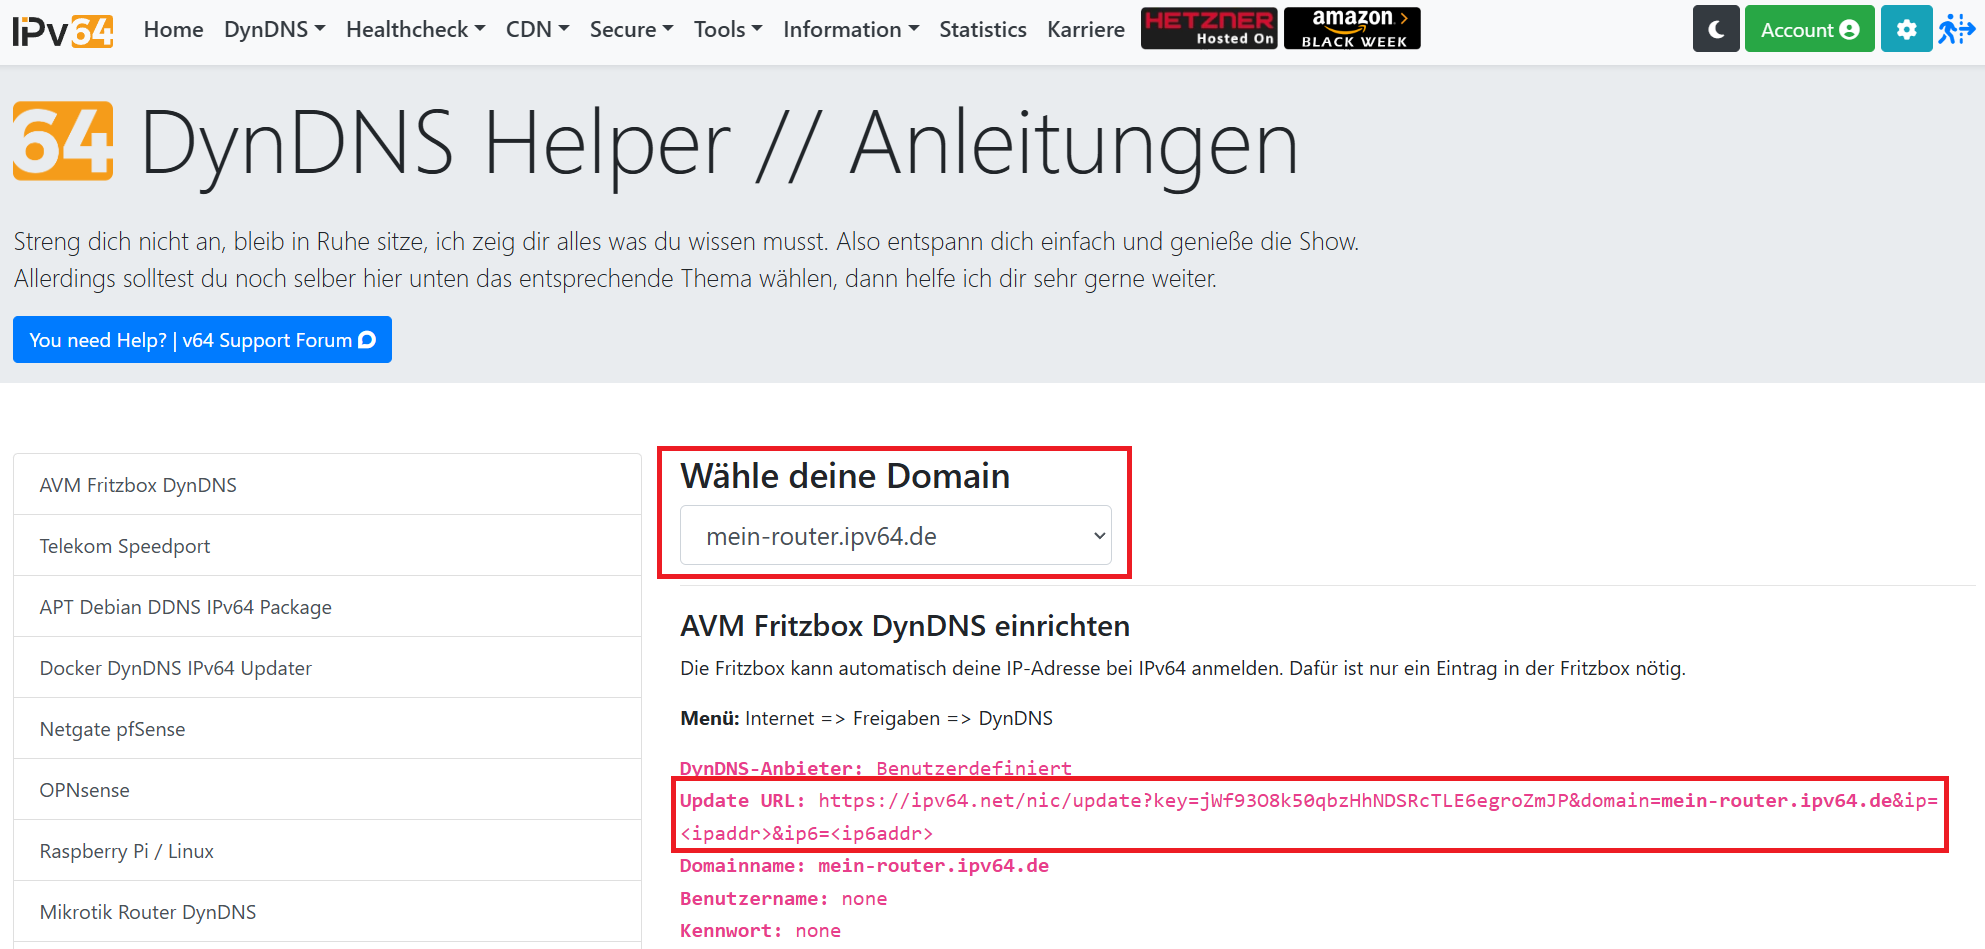
Task: Click the orange 64 logo beside heading
Action: click(x=63, y=141)
